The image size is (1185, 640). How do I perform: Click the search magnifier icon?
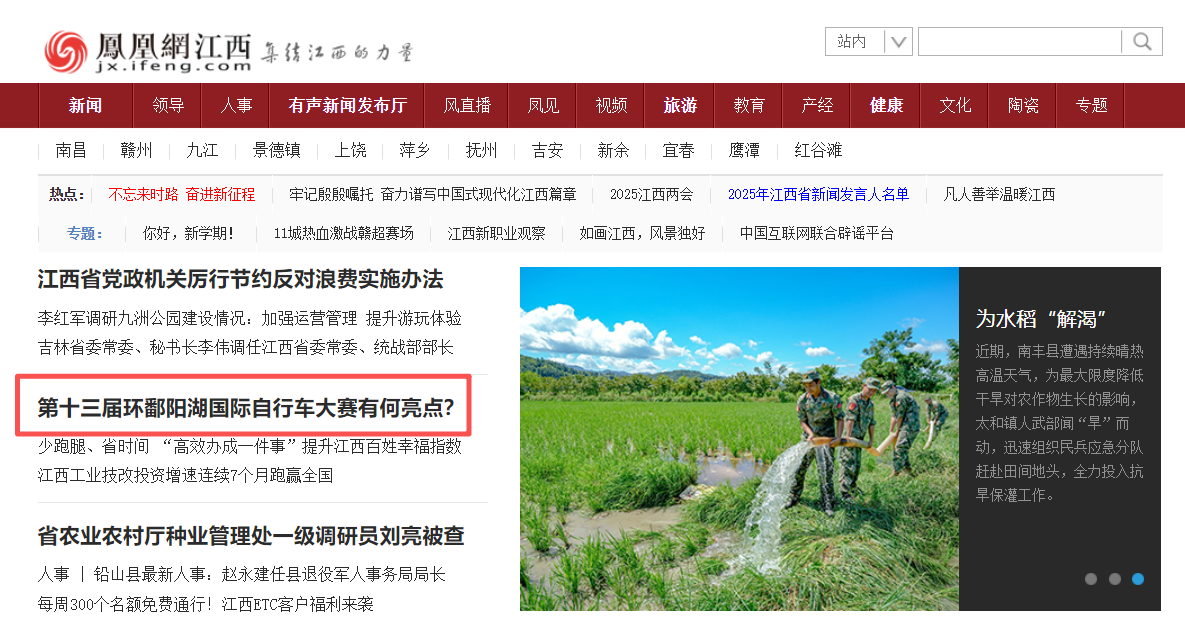[1142, 42]
